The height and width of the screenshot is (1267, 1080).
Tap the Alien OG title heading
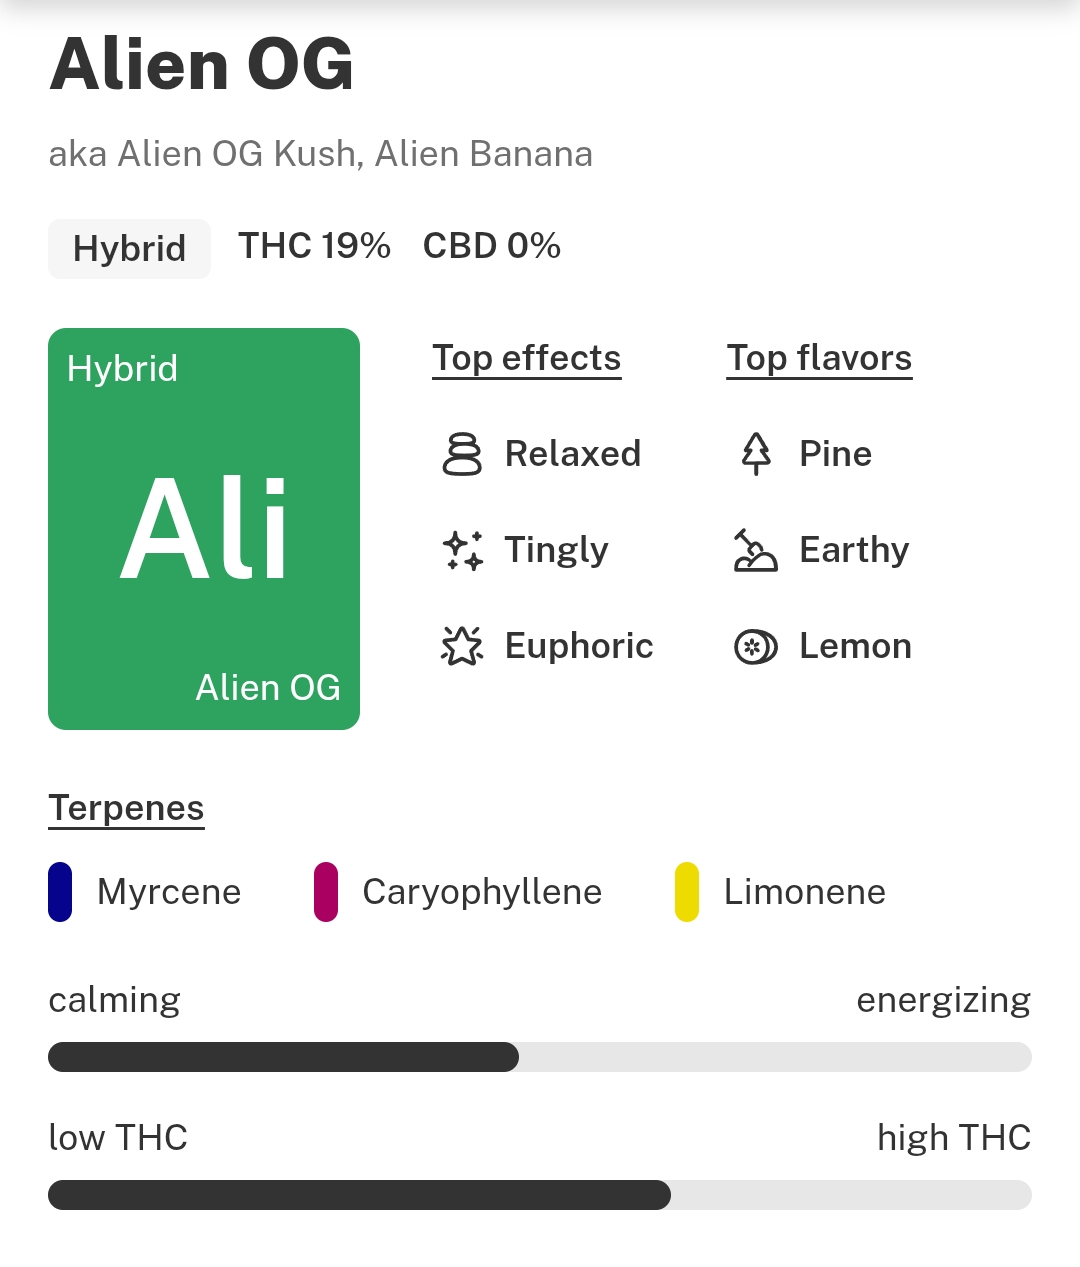[x=202, y=64]
